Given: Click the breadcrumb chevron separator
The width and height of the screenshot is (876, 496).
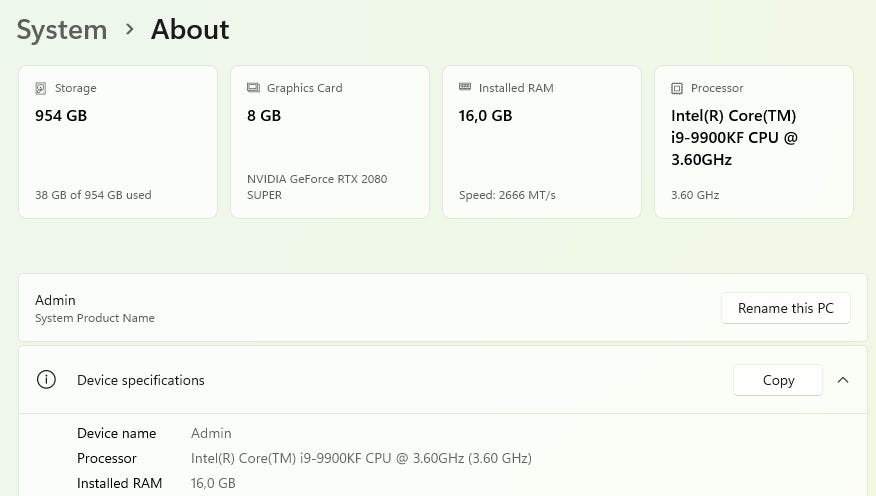Looking at the screenshot, I should click(x=129, y=30).
